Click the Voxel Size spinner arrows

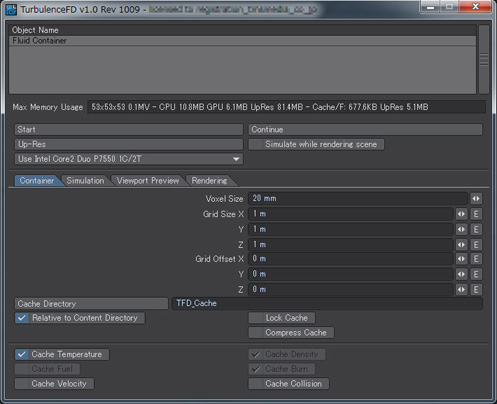tap(476, 199)
